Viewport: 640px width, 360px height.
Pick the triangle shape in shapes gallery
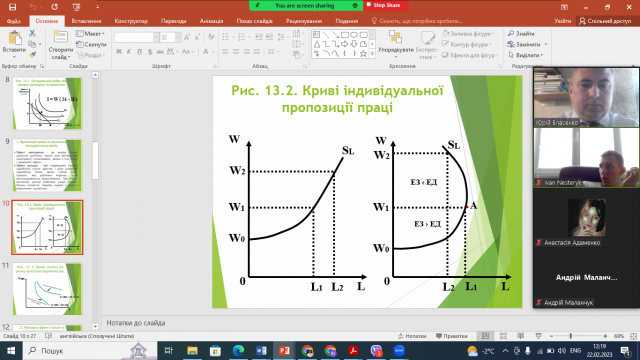click(317, 44)
